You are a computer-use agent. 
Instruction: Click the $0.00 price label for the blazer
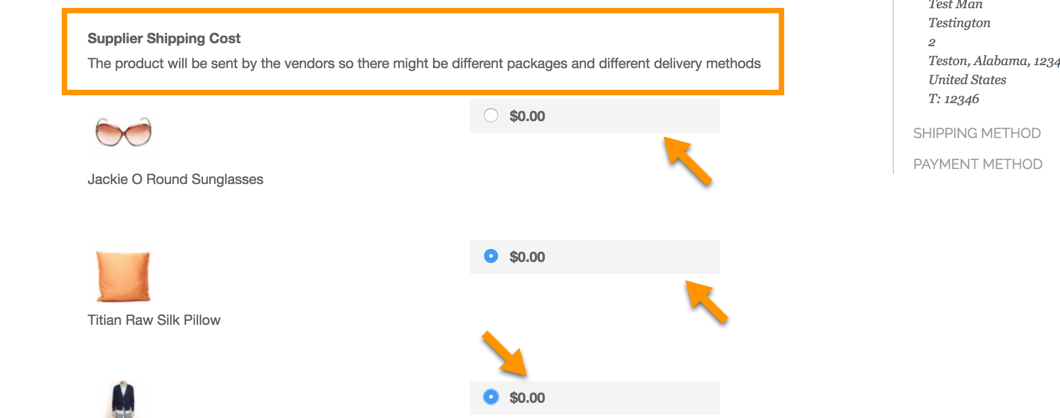click(x=527, y=398)
